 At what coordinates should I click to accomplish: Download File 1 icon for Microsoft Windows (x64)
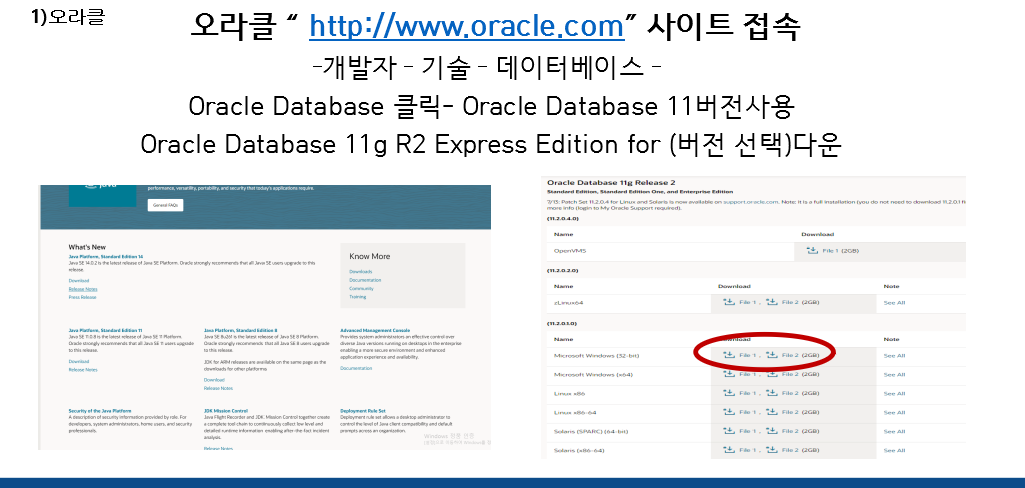730,374
